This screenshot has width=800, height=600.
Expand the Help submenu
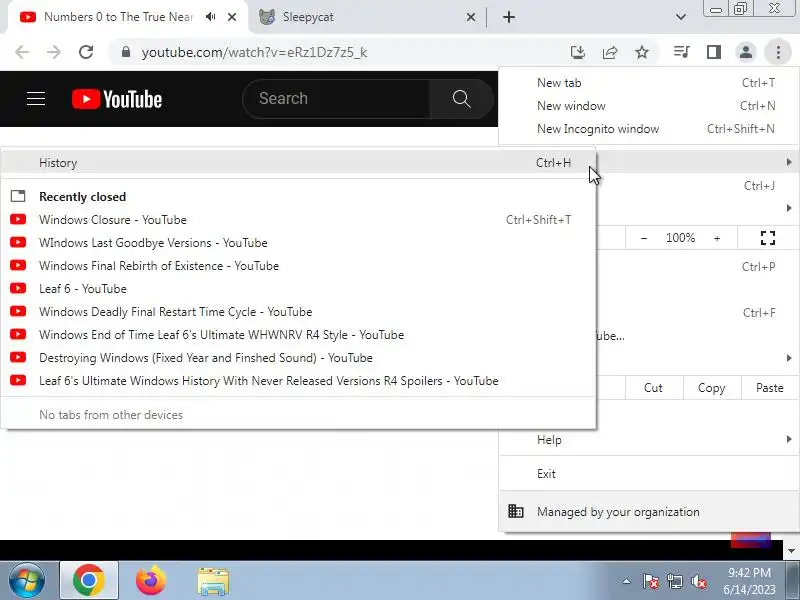(x=649, y=440)
